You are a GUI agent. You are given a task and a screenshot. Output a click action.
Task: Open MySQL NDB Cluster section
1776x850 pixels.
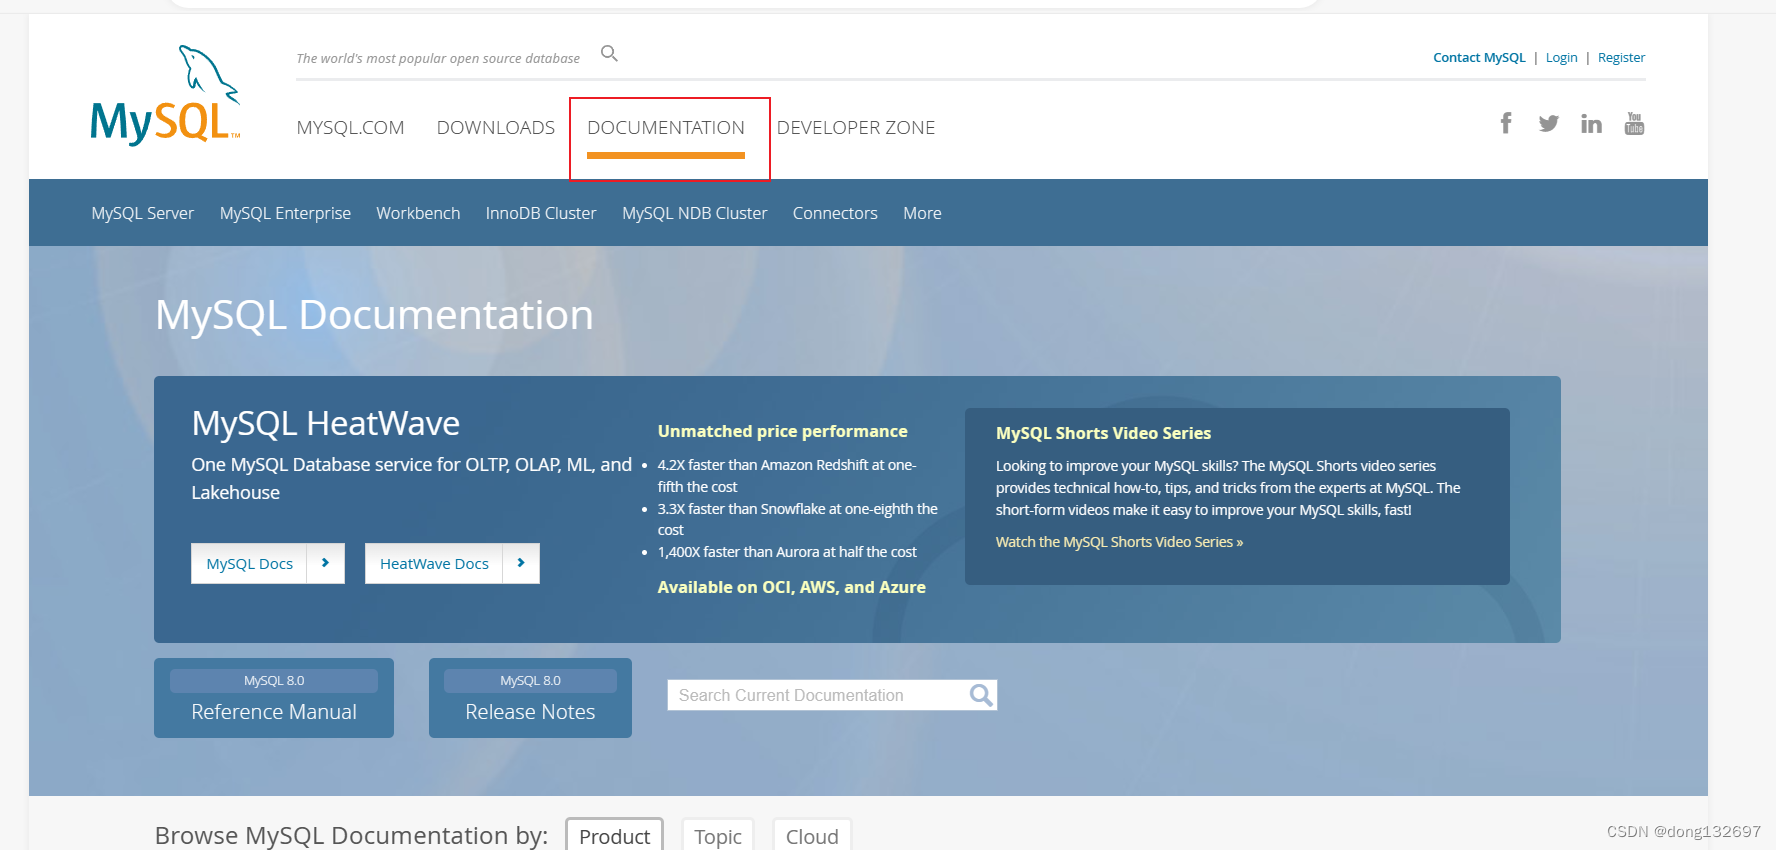point(694,213)
